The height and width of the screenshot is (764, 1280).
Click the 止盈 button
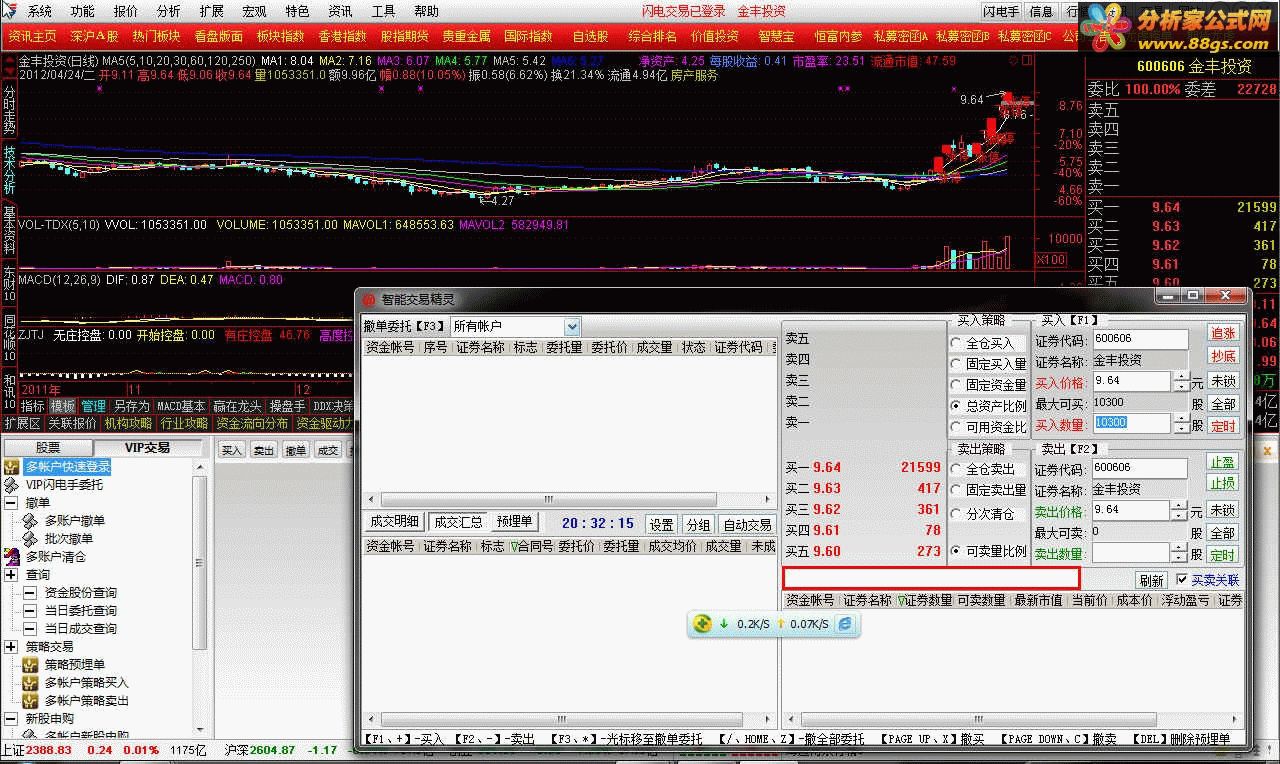click(x=1223, y=463)
